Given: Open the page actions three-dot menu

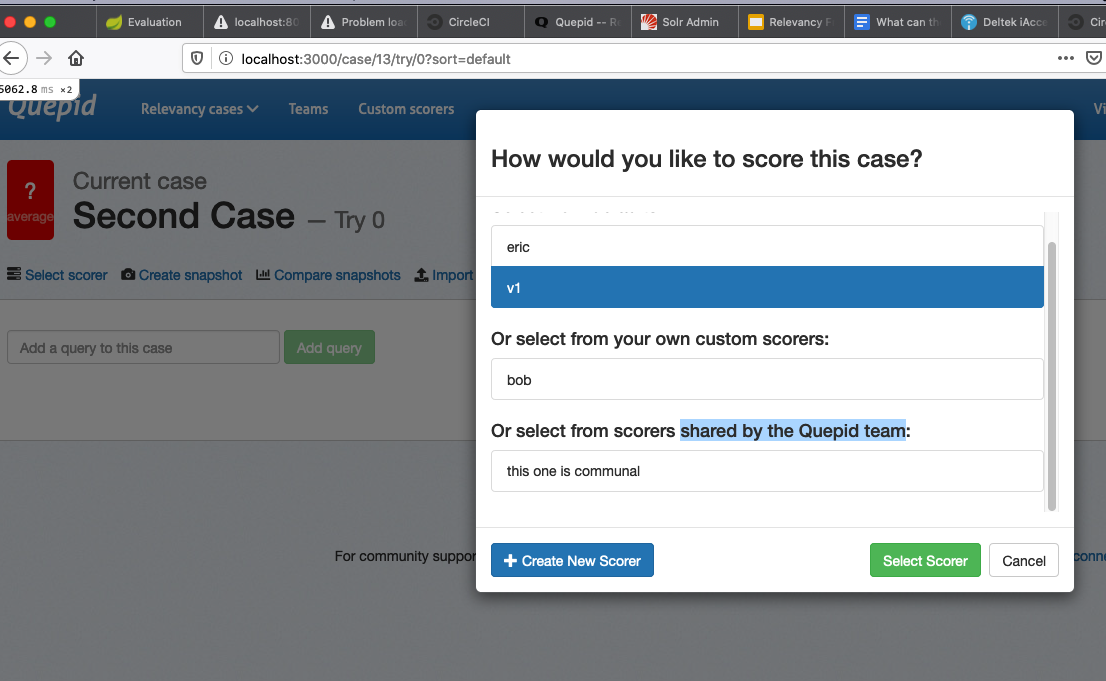Looking at the screenshot, I should tap(1066, 58).
